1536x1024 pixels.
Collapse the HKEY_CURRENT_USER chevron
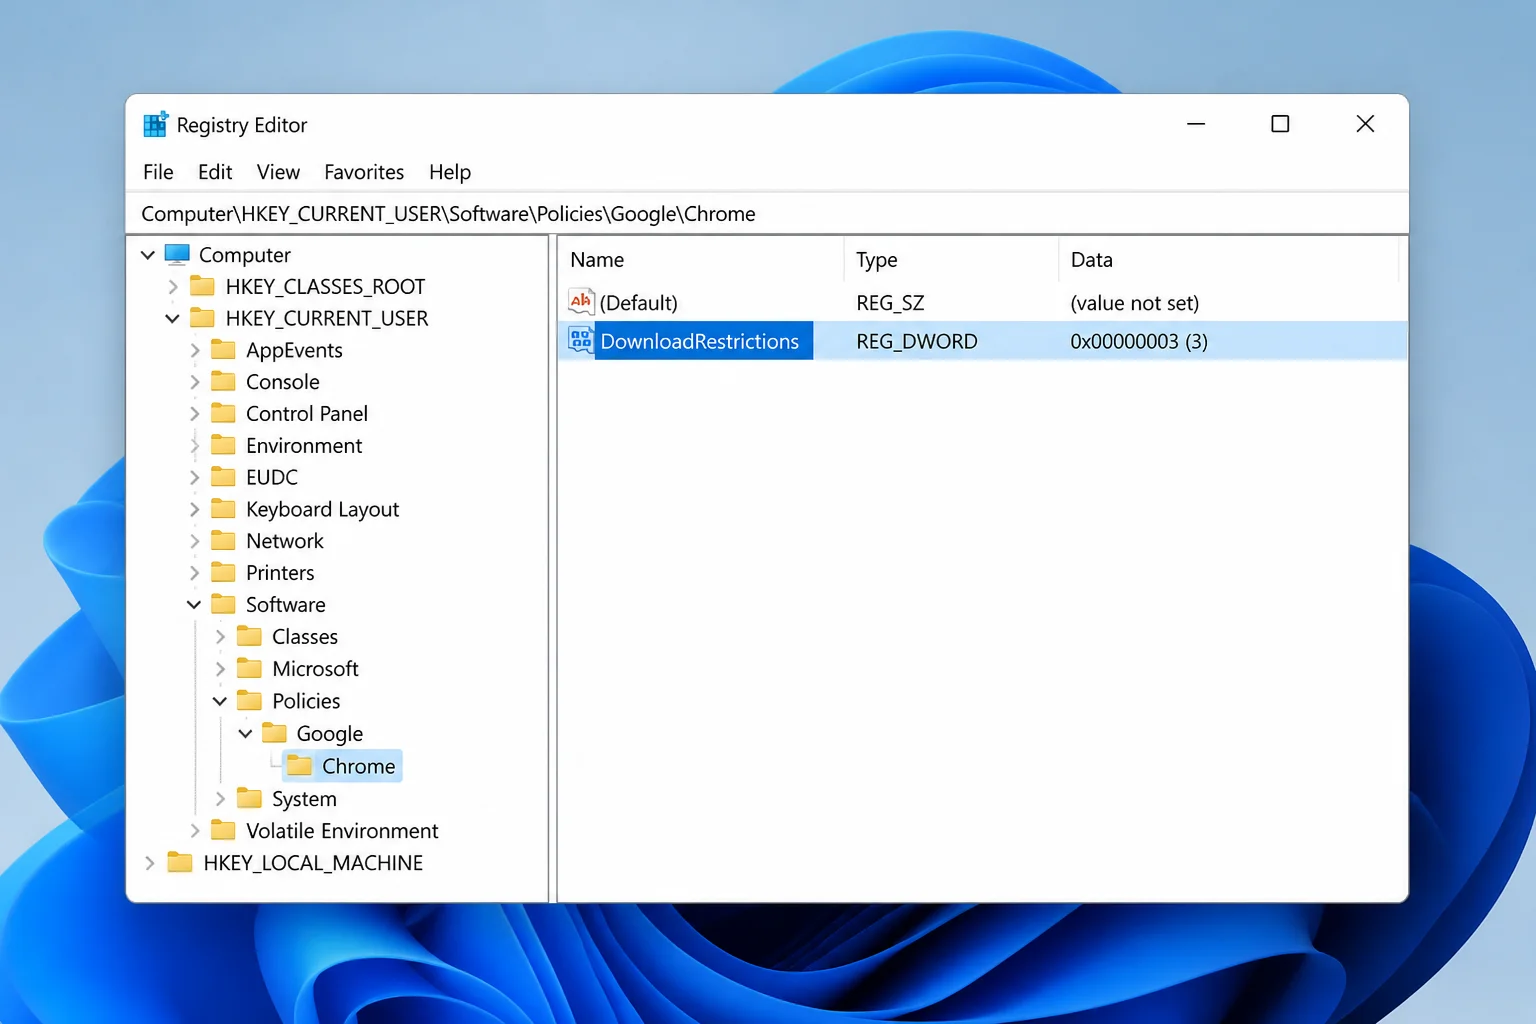(x=172, y=318)
